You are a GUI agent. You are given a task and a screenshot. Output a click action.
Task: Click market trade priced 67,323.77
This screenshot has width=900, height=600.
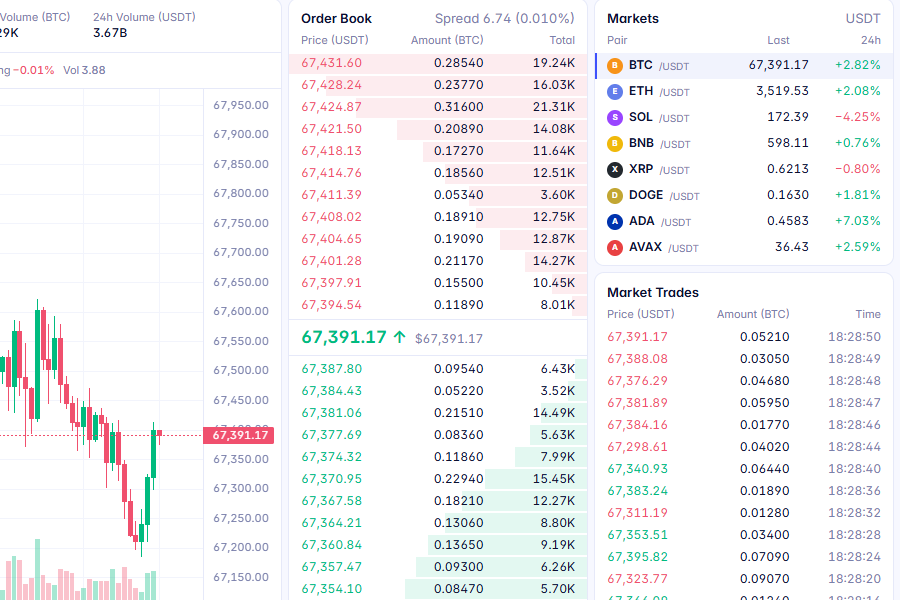(x=744, y=579)
